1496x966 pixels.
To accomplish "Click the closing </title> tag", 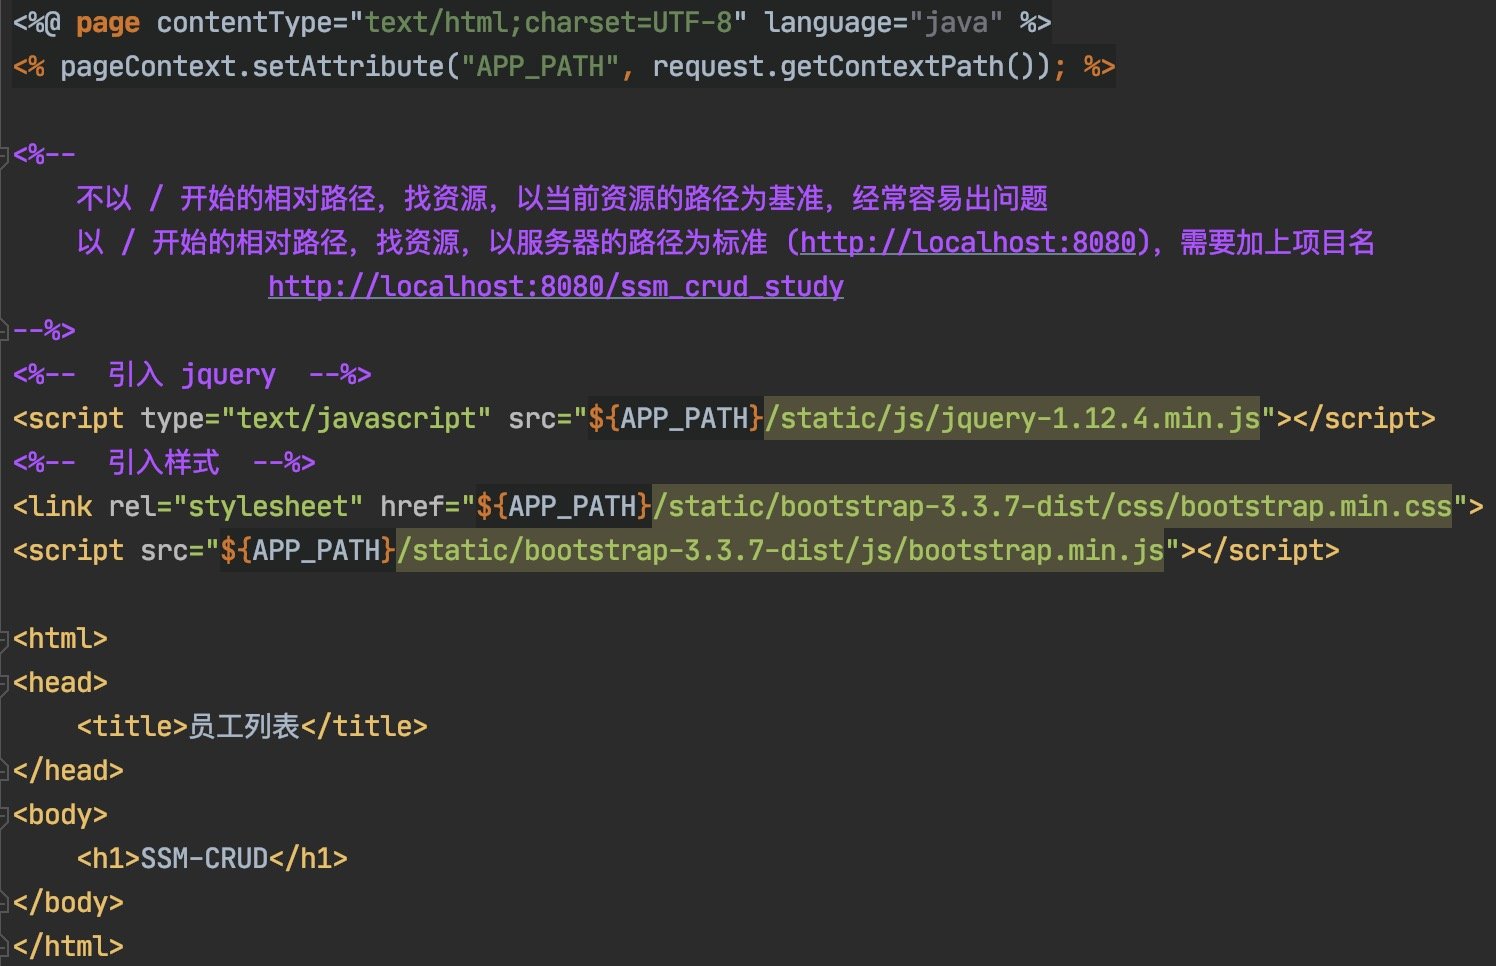I will click(x=364, y=727).
